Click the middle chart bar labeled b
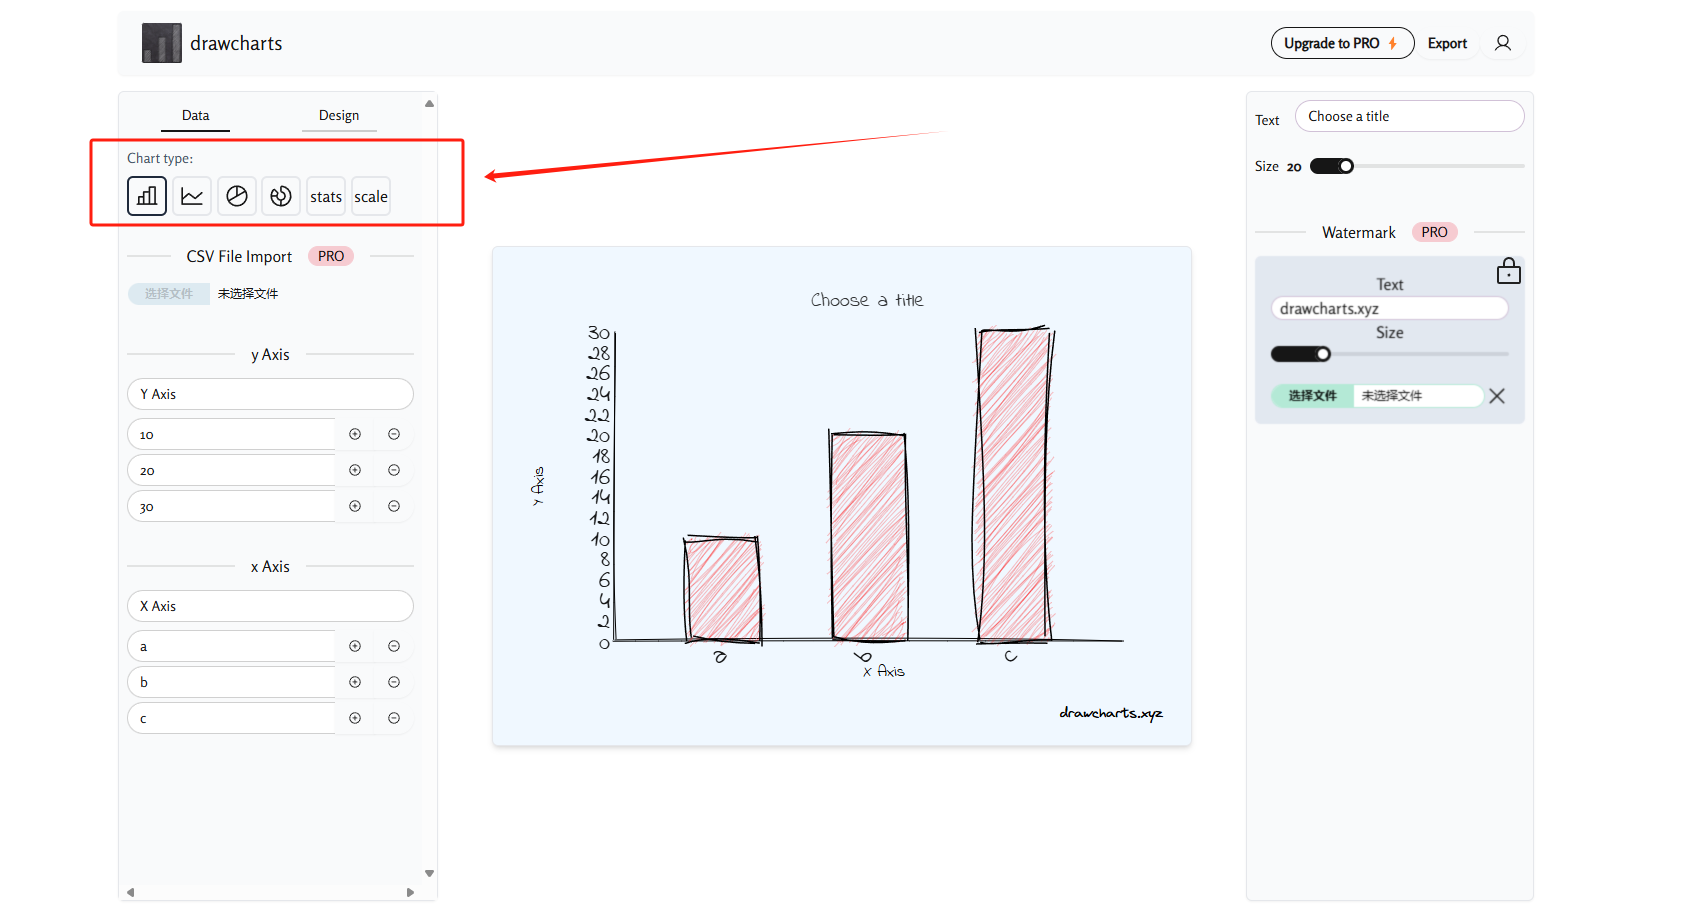Viewport: 1686px width, 916px height. 869,536
